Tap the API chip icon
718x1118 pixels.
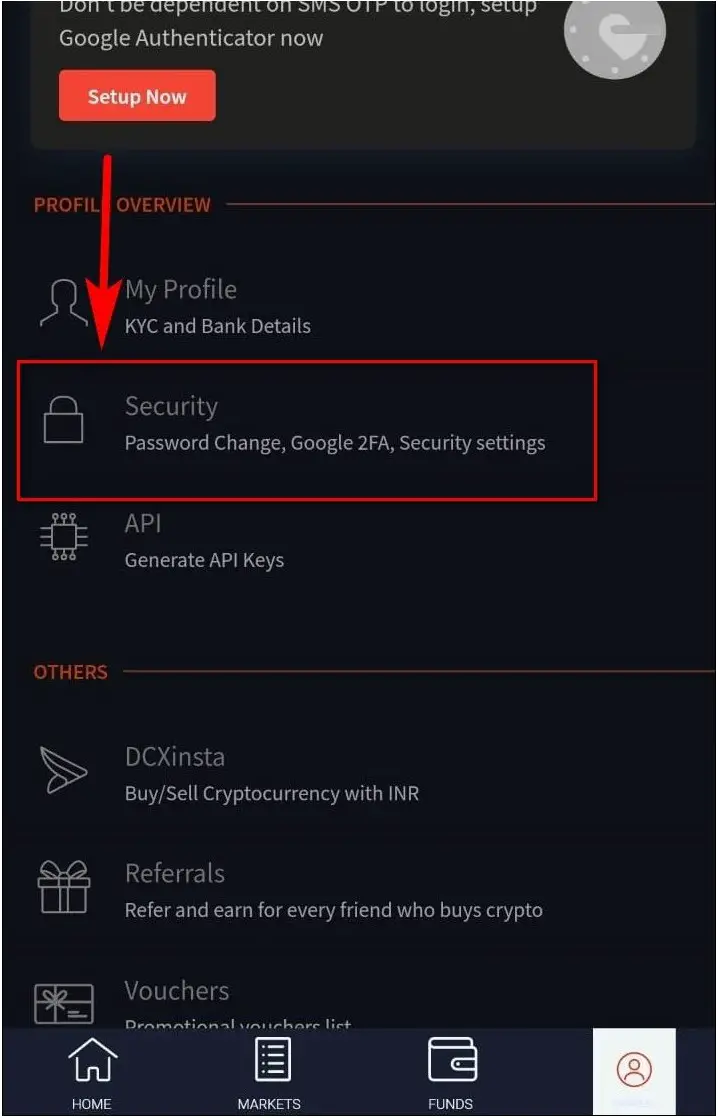click(63, 536)
